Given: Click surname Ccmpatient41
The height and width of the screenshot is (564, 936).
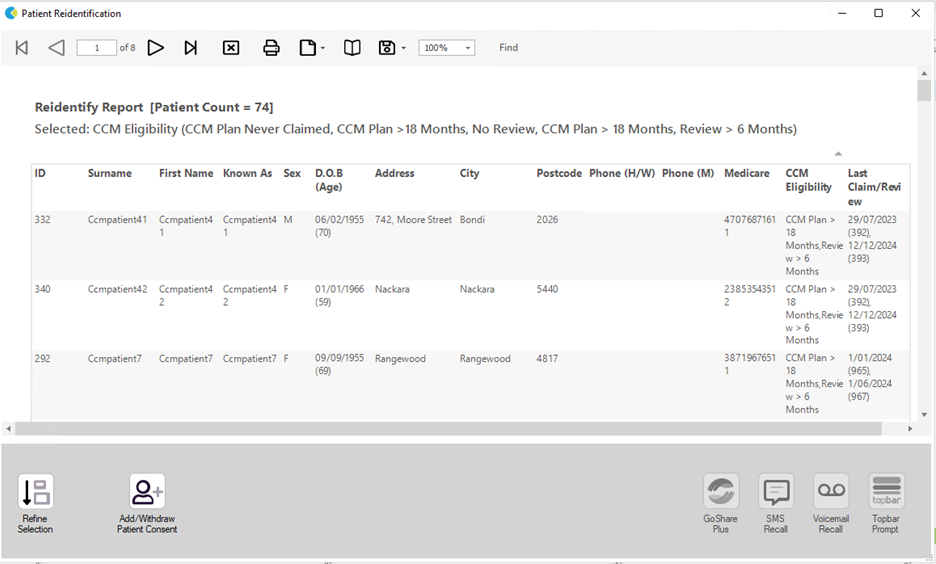Looking at the screenshot, I should pos(117,220).
